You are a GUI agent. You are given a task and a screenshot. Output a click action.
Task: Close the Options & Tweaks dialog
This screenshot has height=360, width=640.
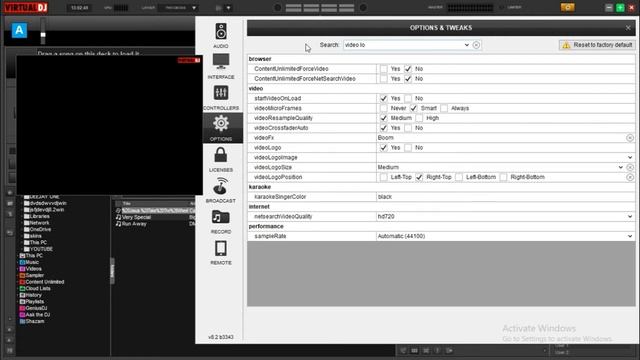click(628, 28)
